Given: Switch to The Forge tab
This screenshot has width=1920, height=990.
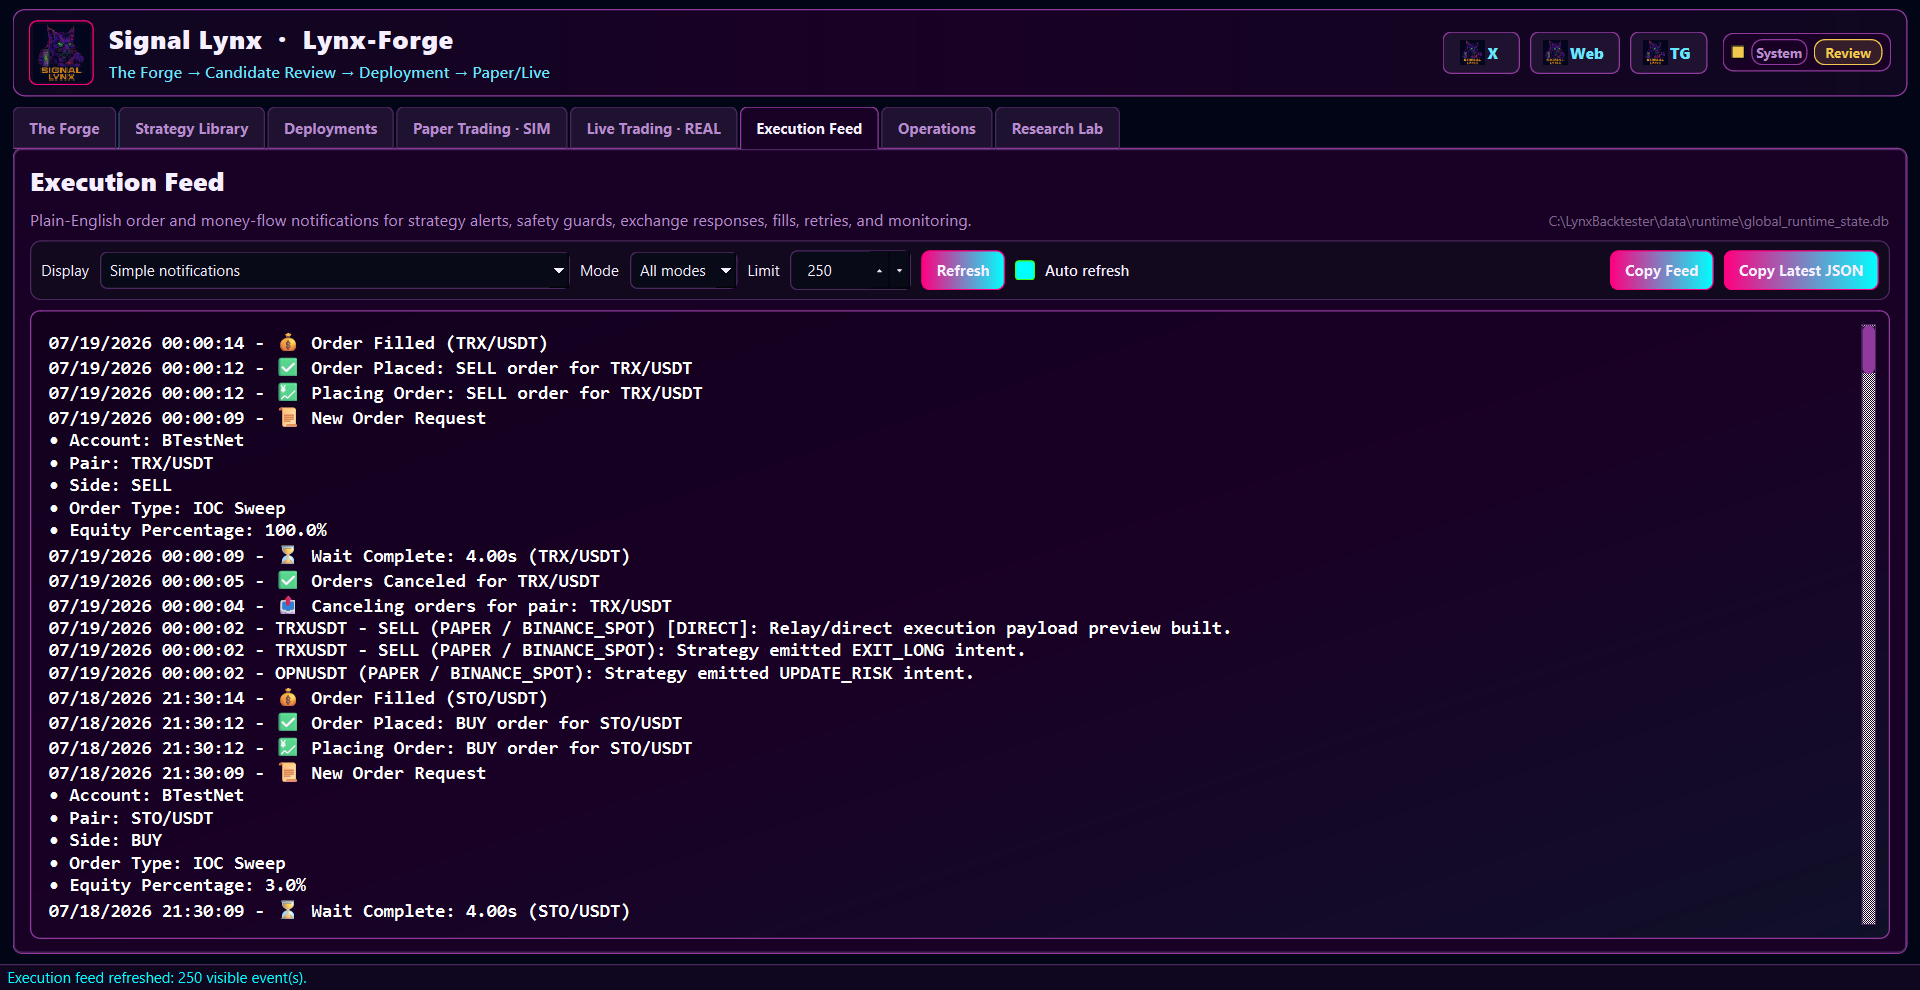Looking at the screenshot, I should click(x=64, y=129).
